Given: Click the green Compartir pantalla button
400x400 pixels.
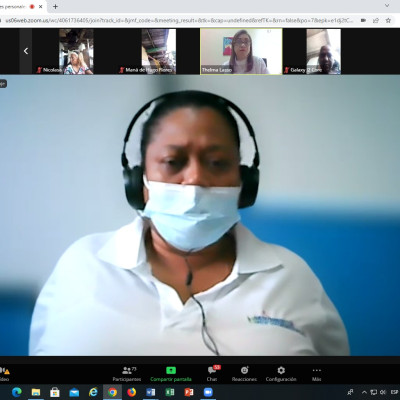Looking at the screenshot, I should pos(171,374).
